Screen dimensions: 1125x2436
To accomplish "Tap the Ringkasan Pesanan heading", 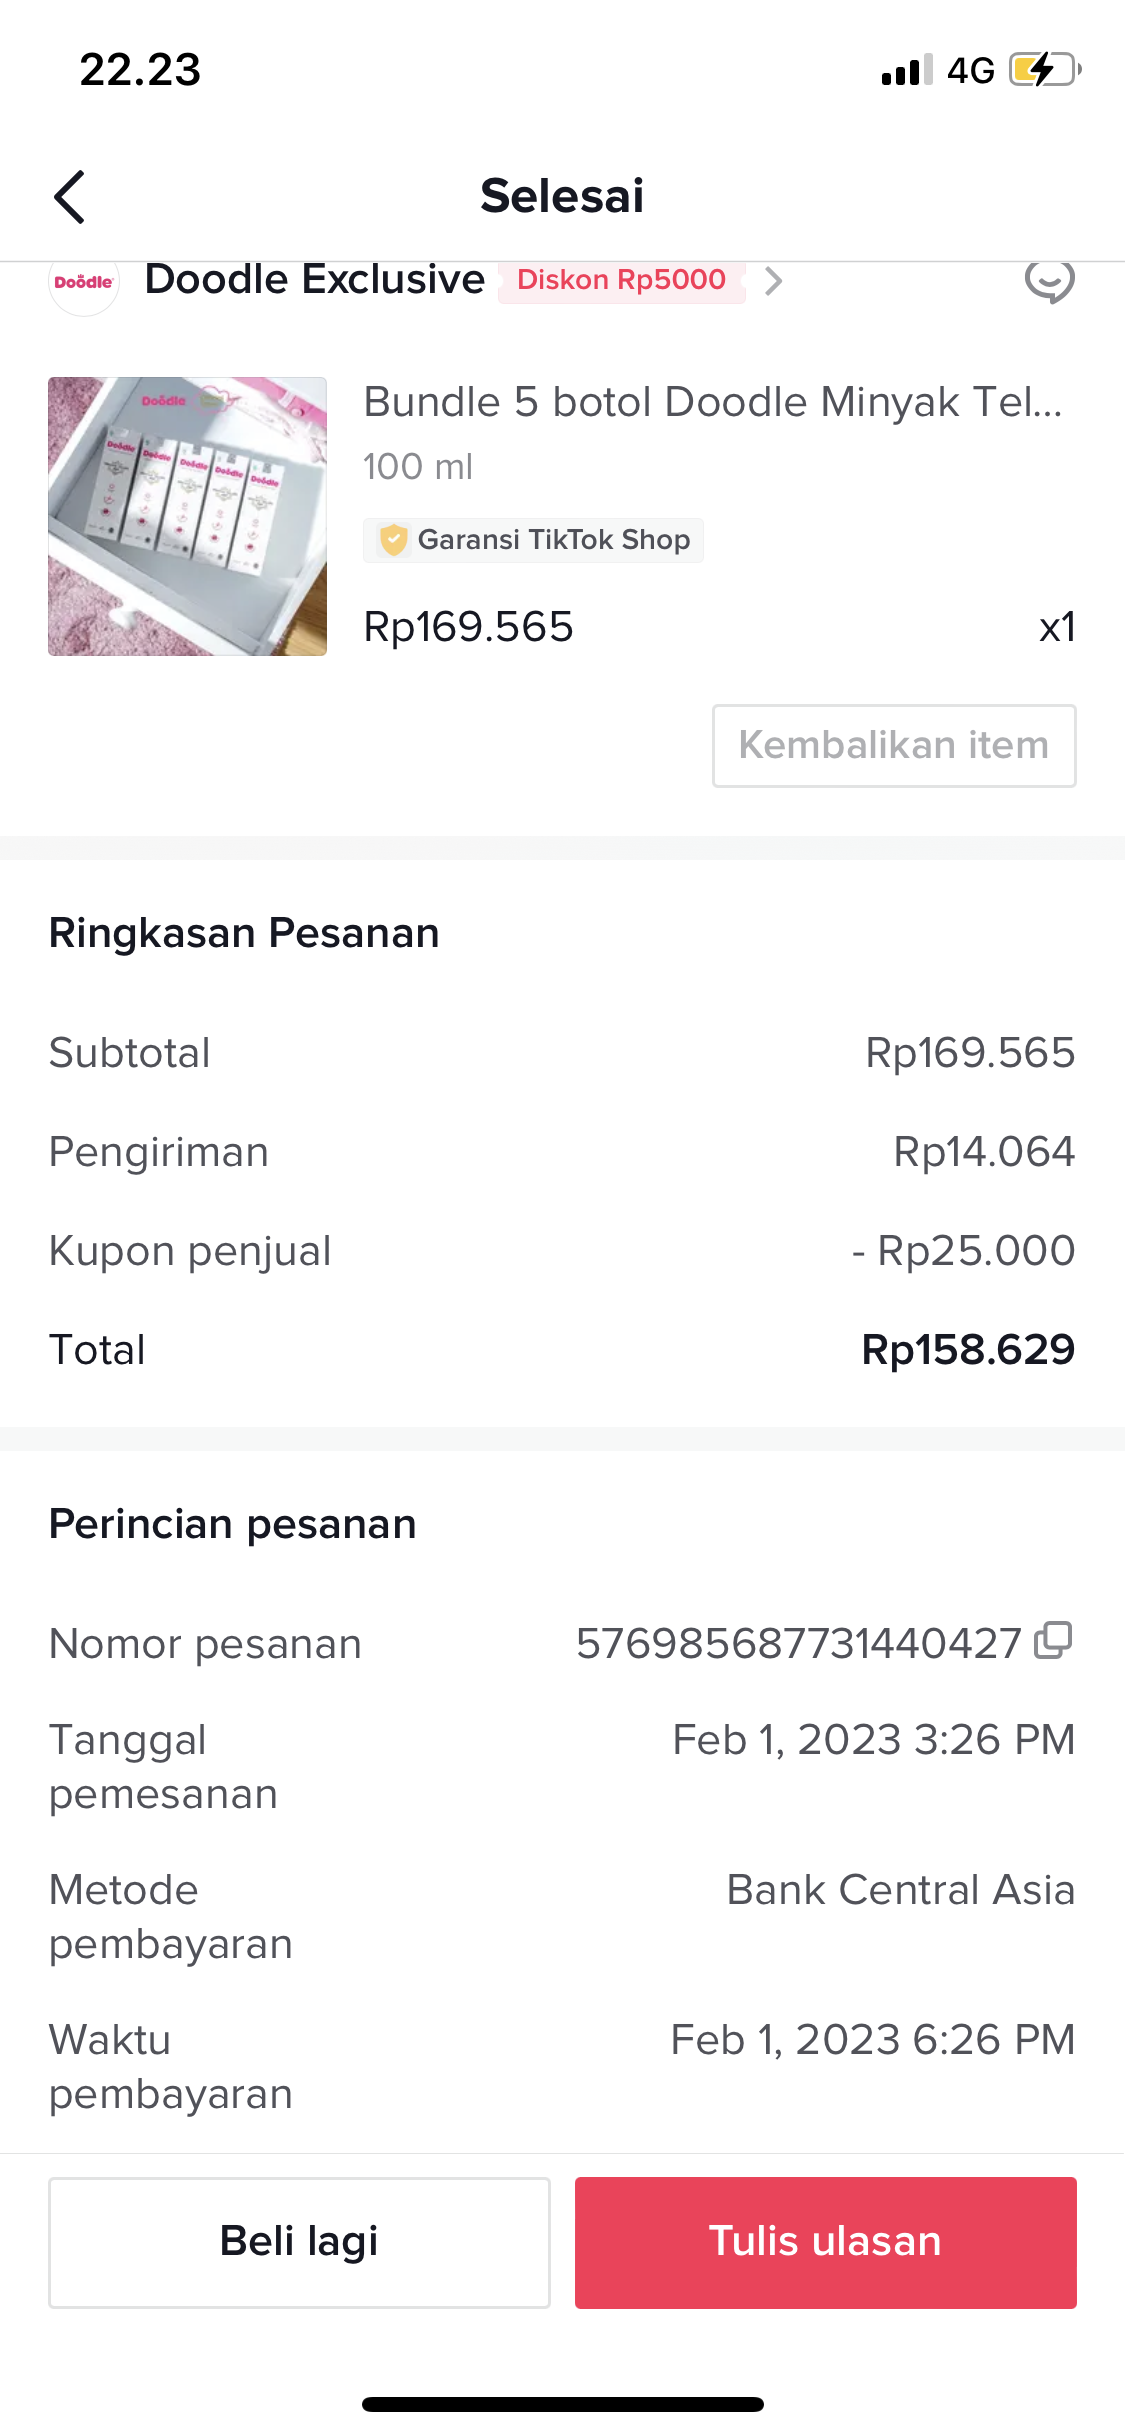I will click(244, 933).
